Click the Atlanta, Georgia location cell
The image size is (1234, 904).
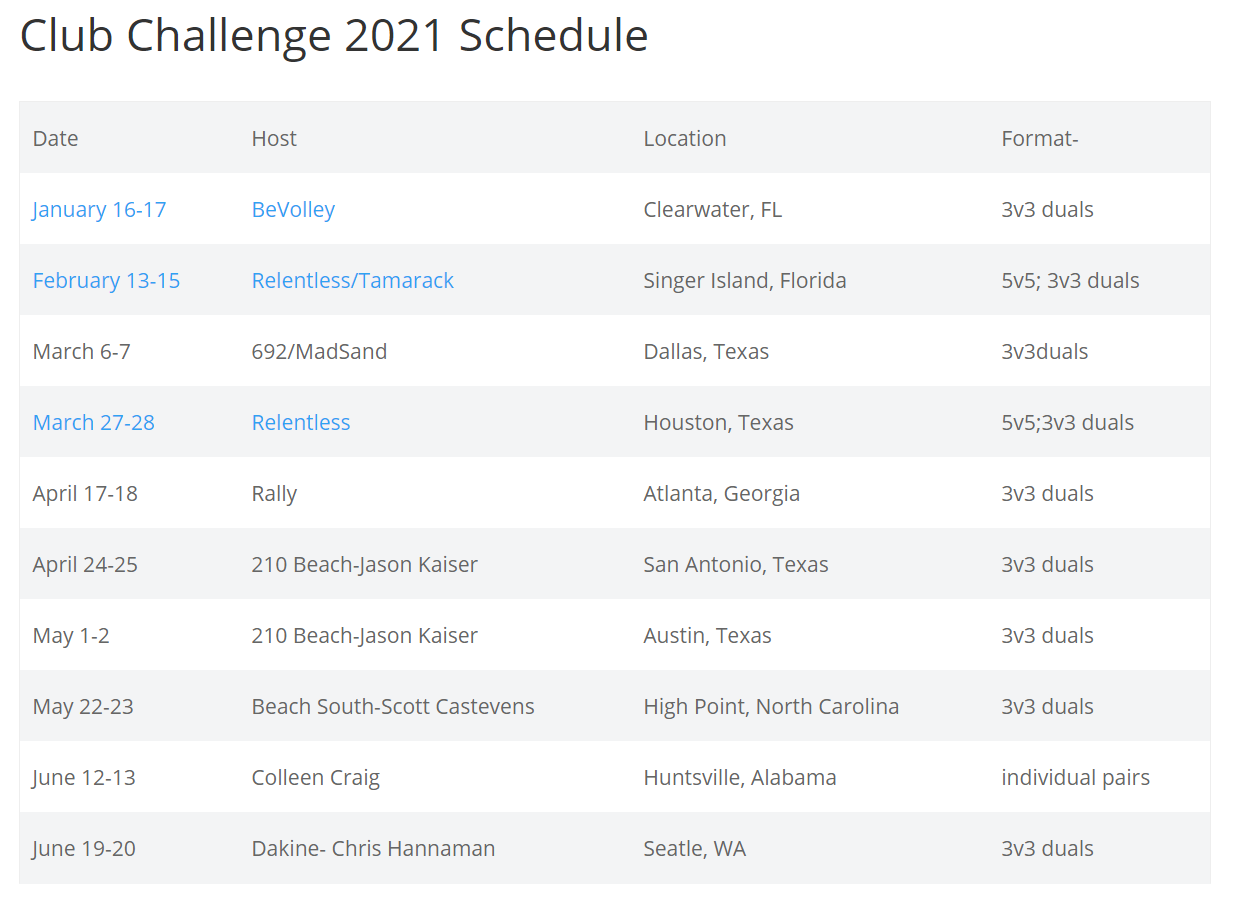[722, 493]
